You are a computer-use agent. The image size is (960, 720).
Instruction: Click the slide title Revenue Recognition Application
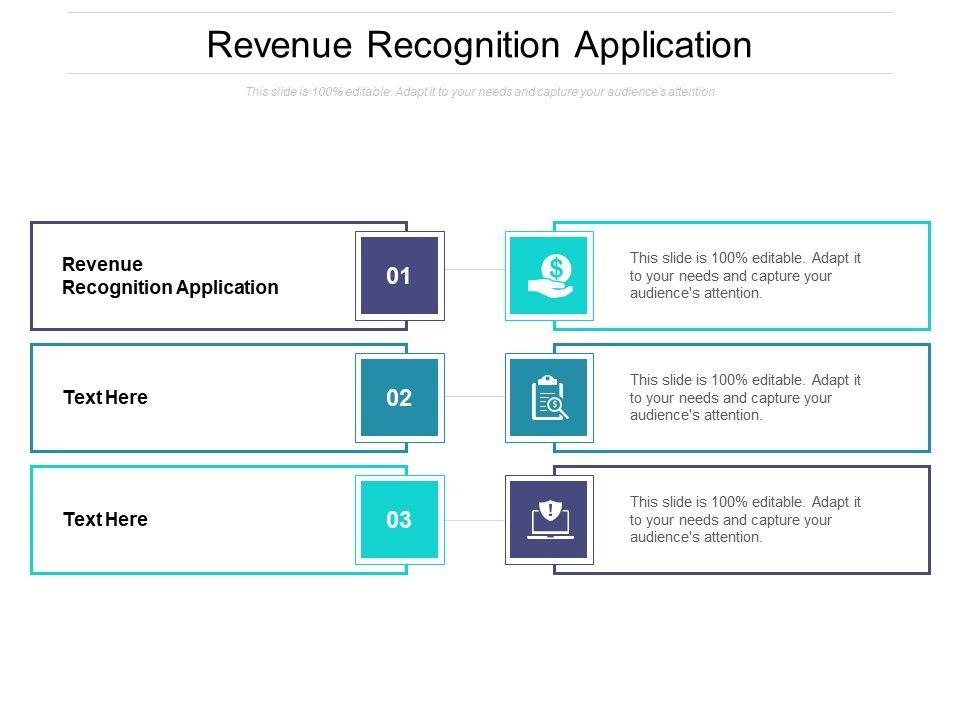(479, 45)
